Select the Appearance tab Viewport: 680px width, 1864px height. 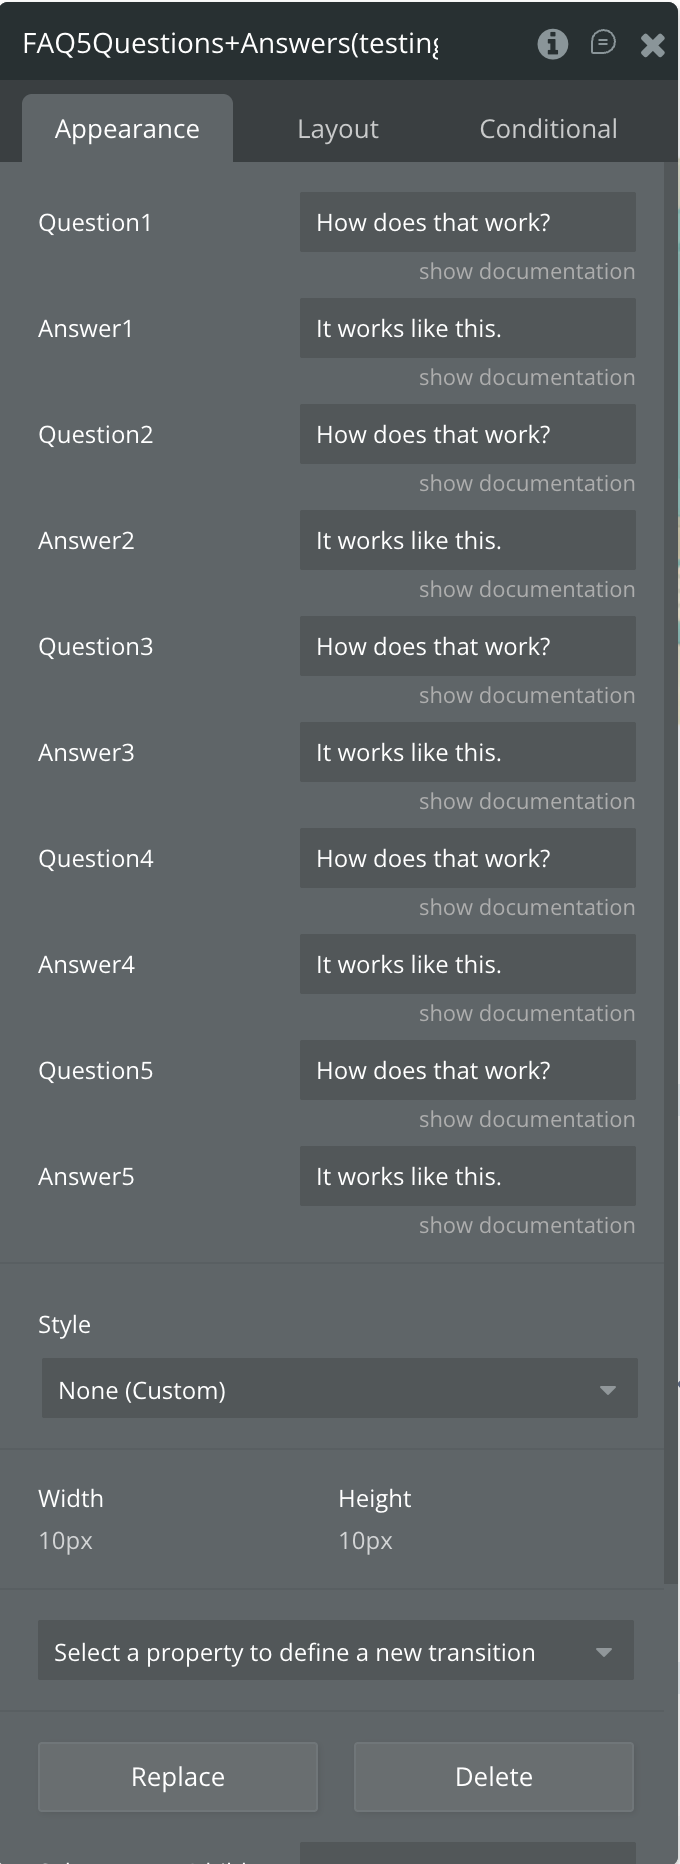(x=127, y=129)
